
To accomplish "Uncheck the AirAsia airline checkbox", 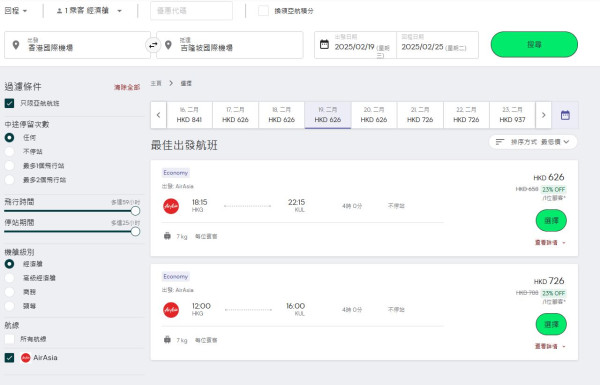I will tap(9, 358).
